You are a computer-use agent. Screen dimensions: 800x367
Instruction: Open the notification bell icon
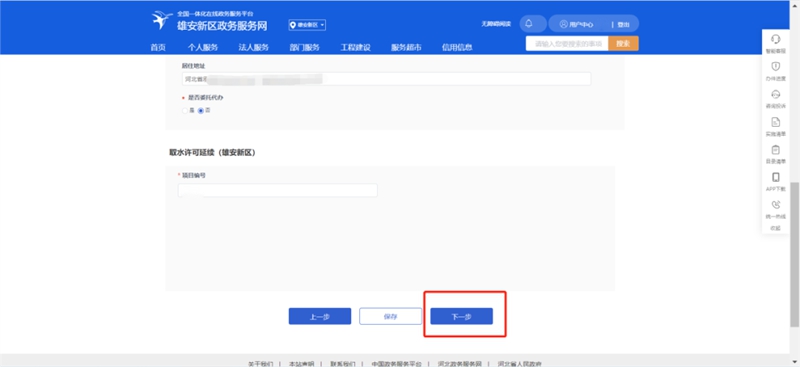[529, 23]
